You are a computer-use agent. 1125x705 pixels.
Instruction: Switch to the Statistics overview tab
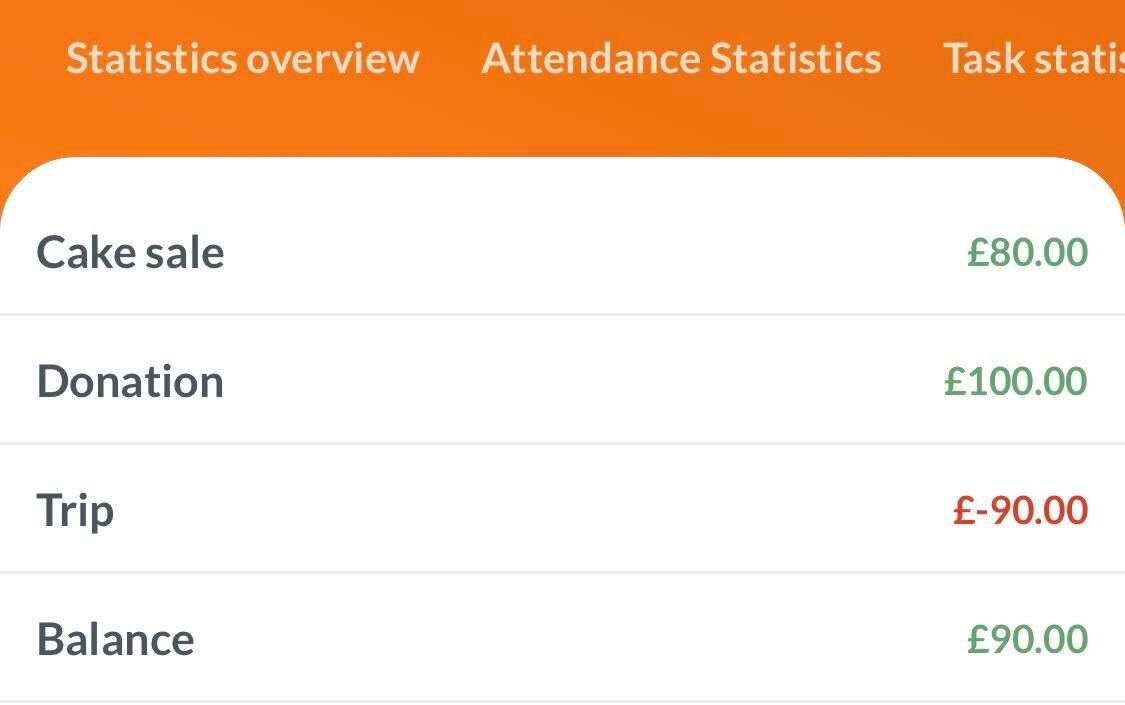pos(242,58)
